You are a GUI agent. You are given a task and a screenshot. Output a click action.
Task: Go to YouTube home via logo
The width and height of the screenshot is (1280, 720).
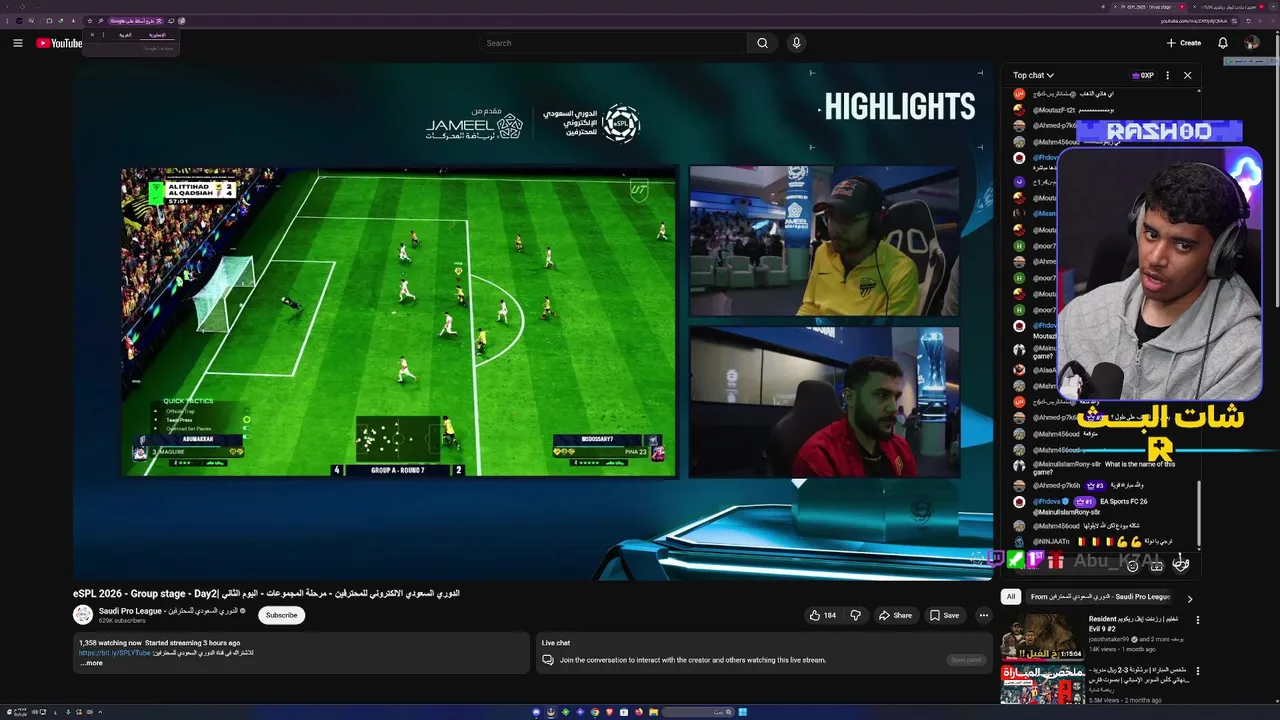(59, 43)
